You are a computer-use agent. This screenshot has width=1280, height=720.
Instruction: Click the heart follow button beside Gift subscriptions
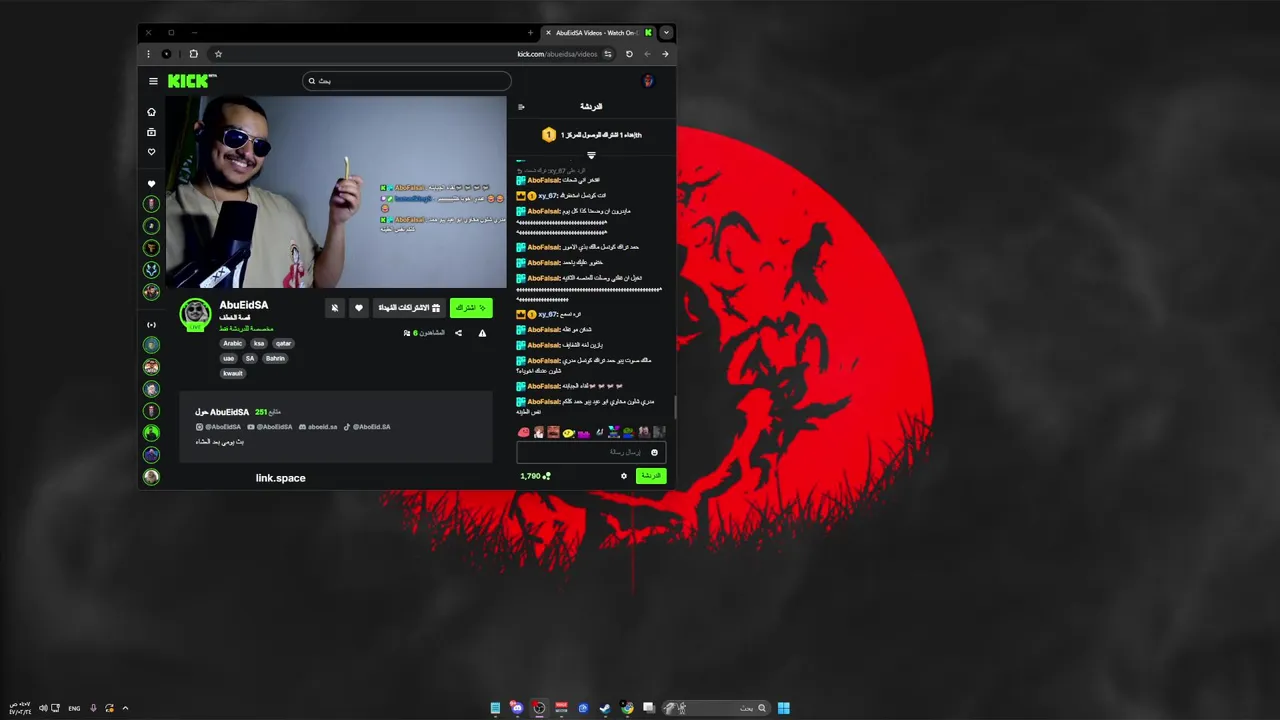pyautogui.click(x=359, y=308)
